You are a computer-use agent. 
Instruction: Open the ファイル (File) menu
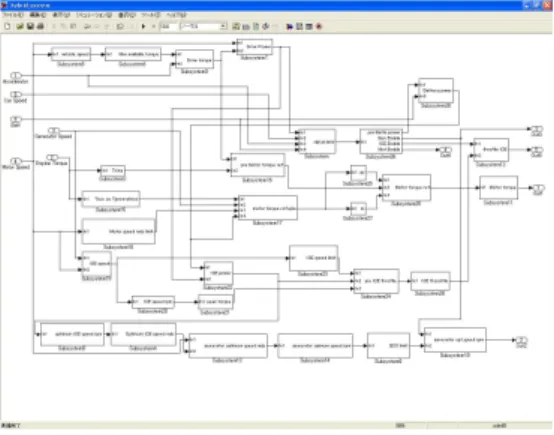(x=12, y=15)
